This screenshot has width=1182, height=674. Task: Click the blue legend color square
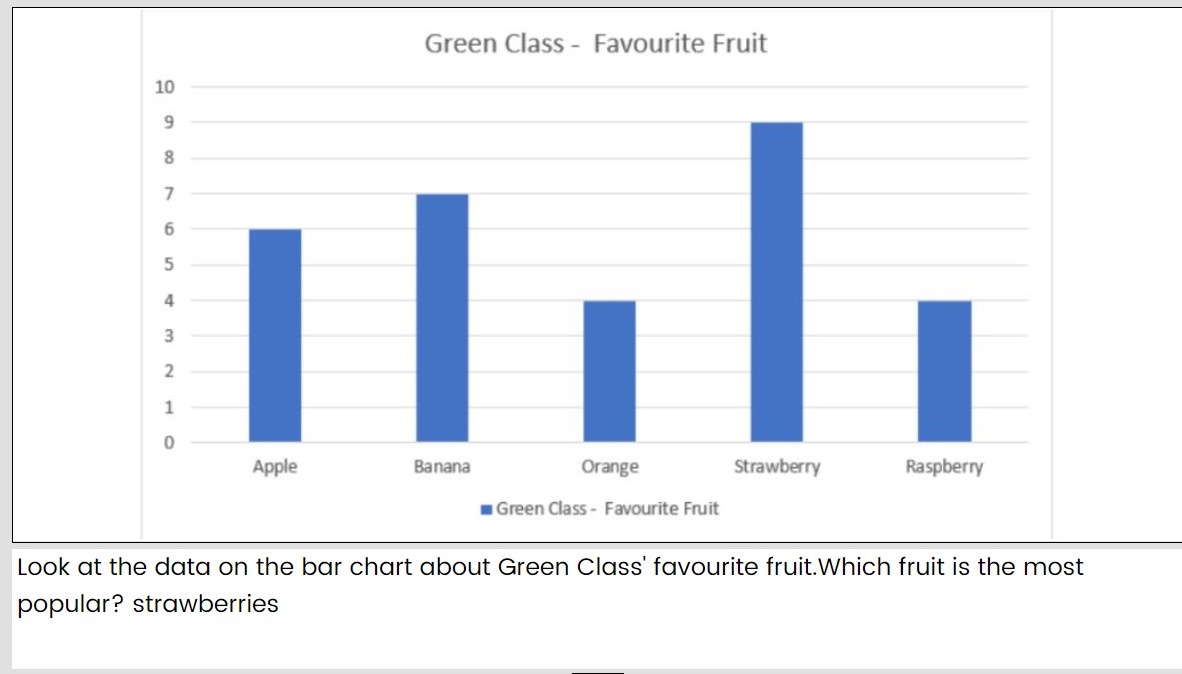tap(486, 510)
